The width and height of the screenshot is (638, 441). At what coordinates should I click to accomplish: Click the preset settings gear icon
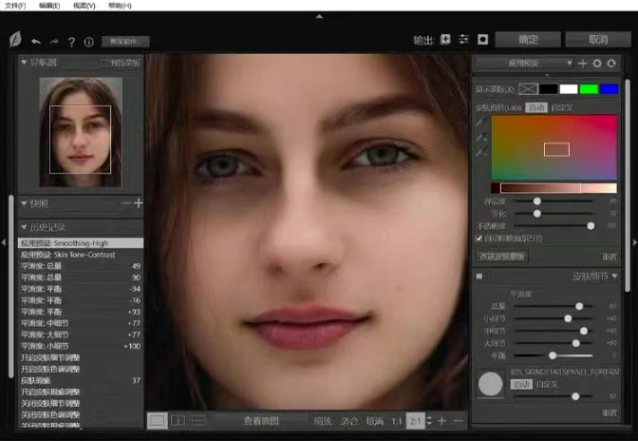tap(598, 62)
